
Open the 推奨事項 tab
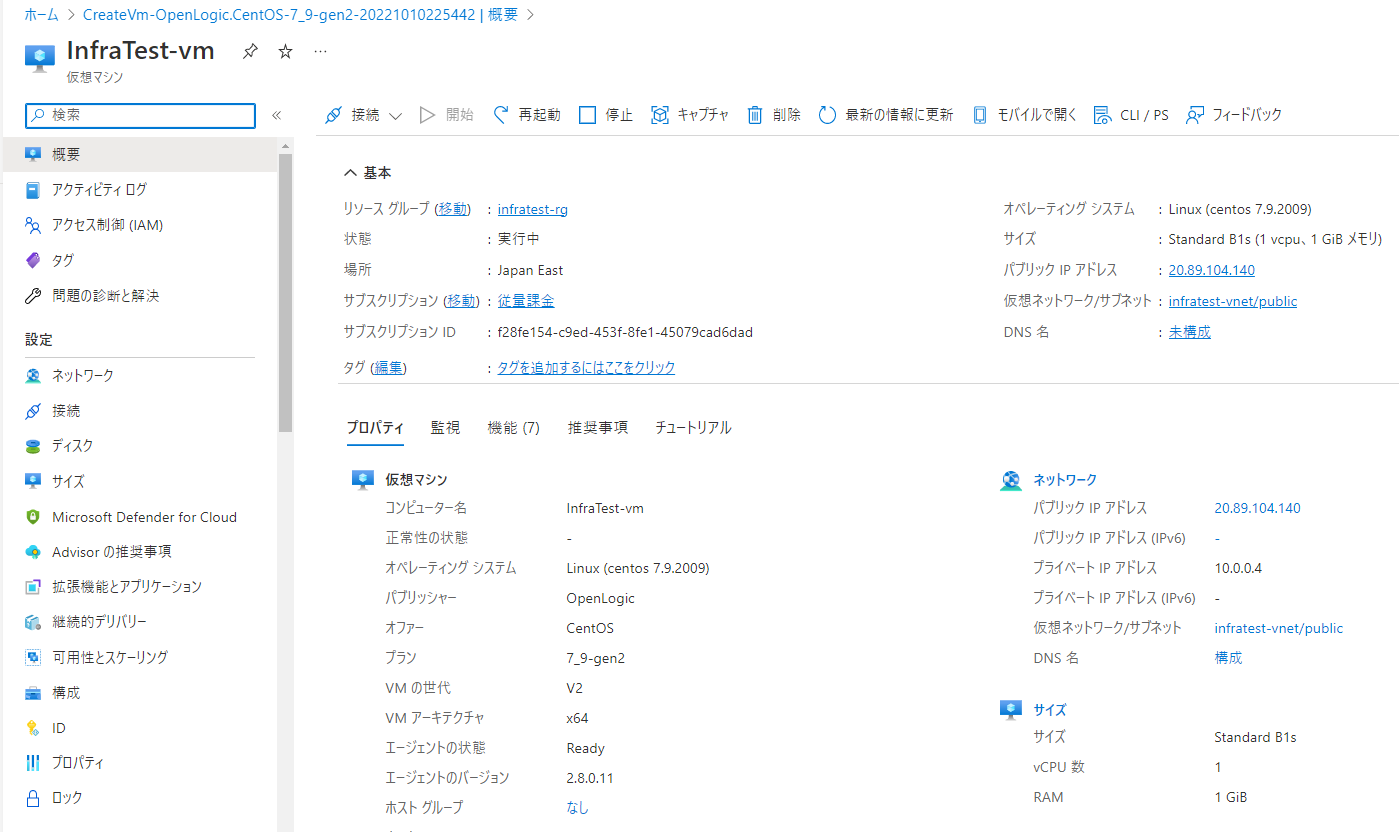pos(598,428)
